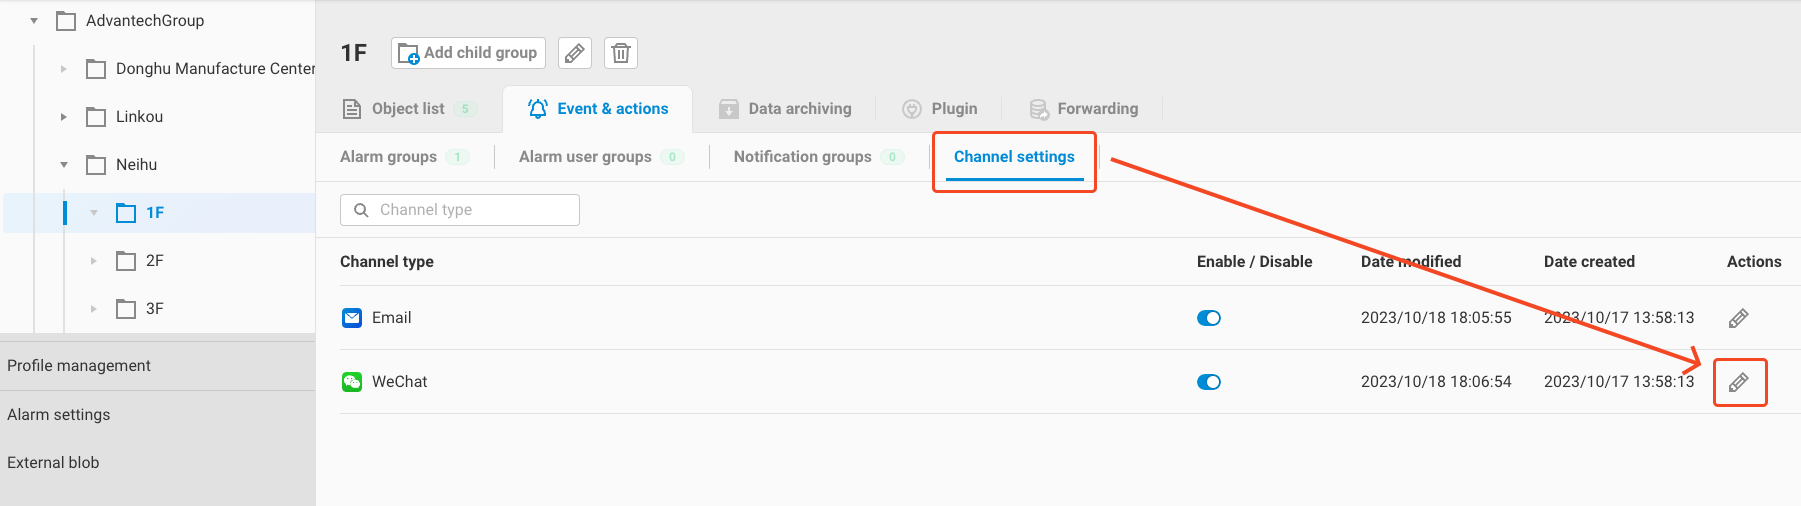Image resolution: width=1801 pixels, height=506 pixels.
Task: Select the 2F folder icon in tree
Action: click(126, 261)
